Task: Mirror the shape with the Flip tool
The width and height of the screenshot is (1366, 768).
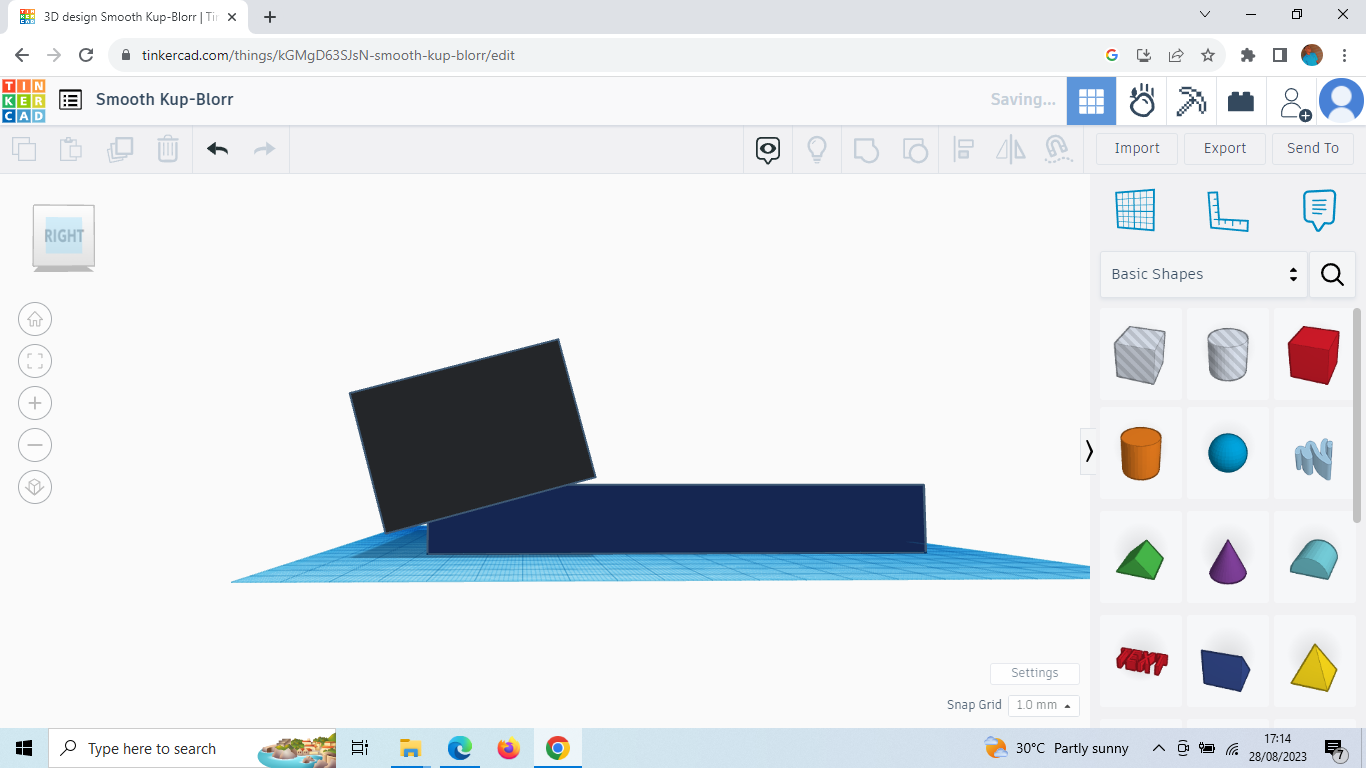Action: [1010, 149]
